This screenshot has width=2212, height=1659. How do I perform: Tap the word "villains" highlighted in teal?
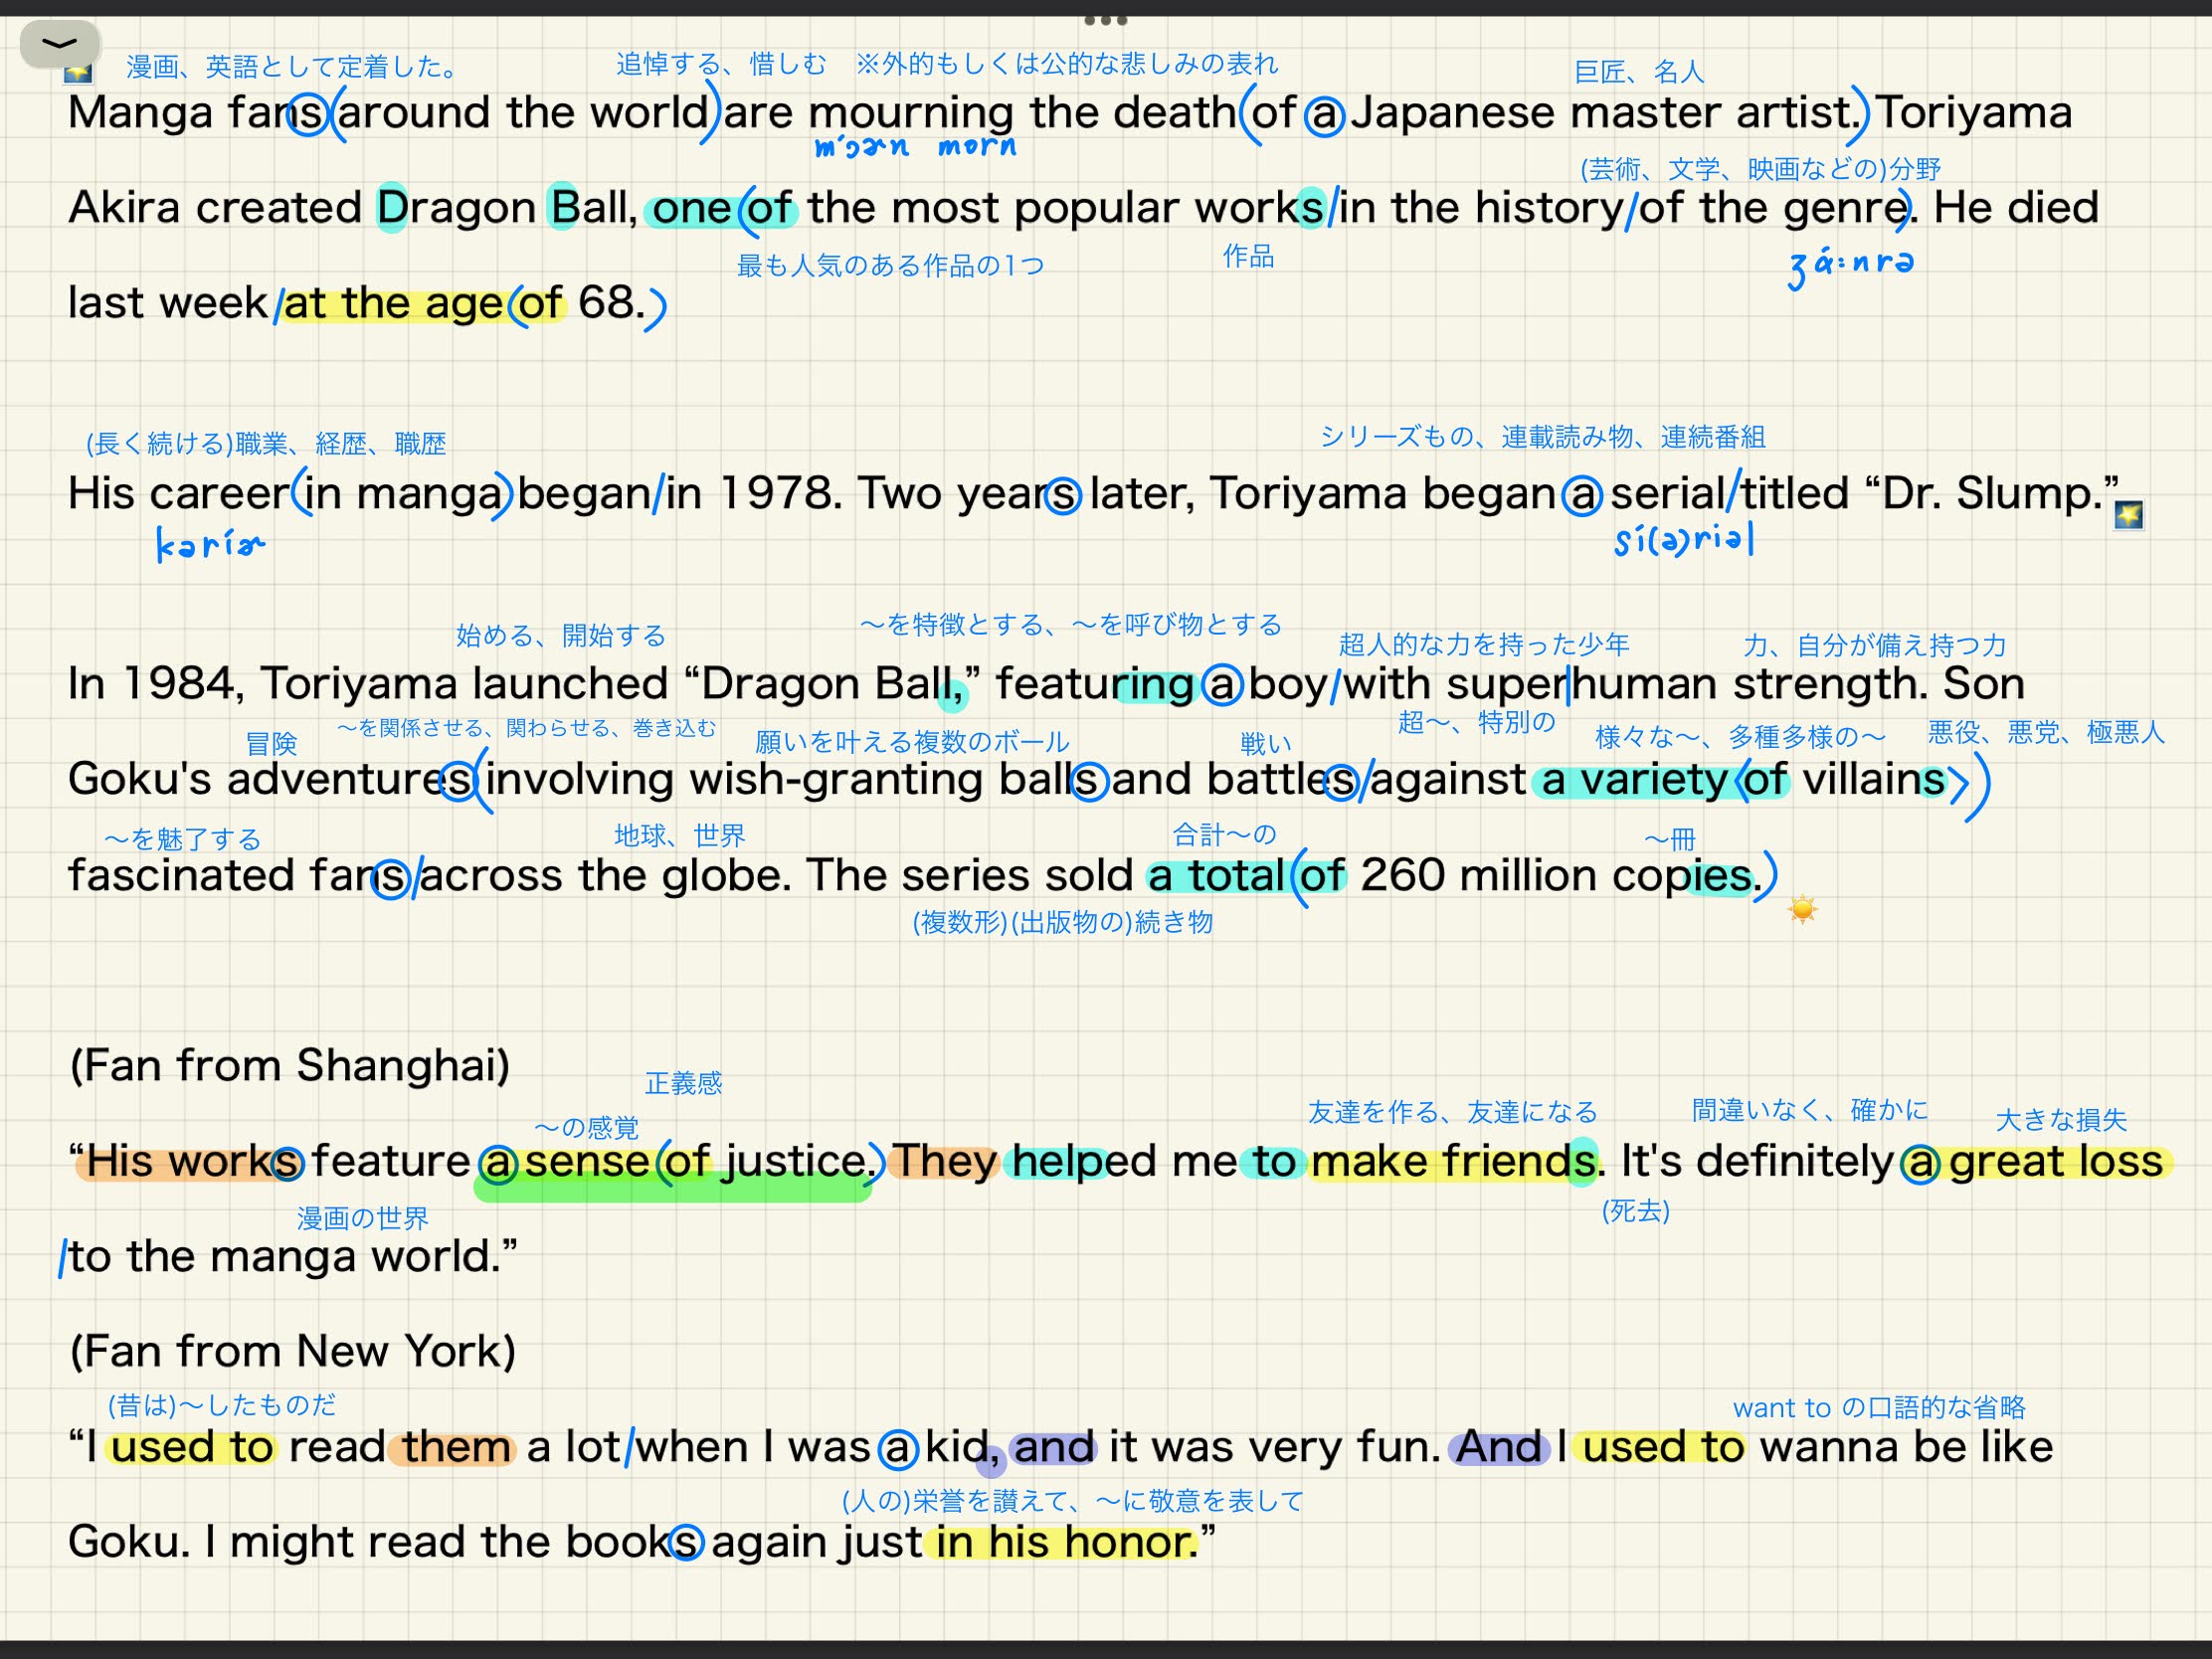(1873, 780)
